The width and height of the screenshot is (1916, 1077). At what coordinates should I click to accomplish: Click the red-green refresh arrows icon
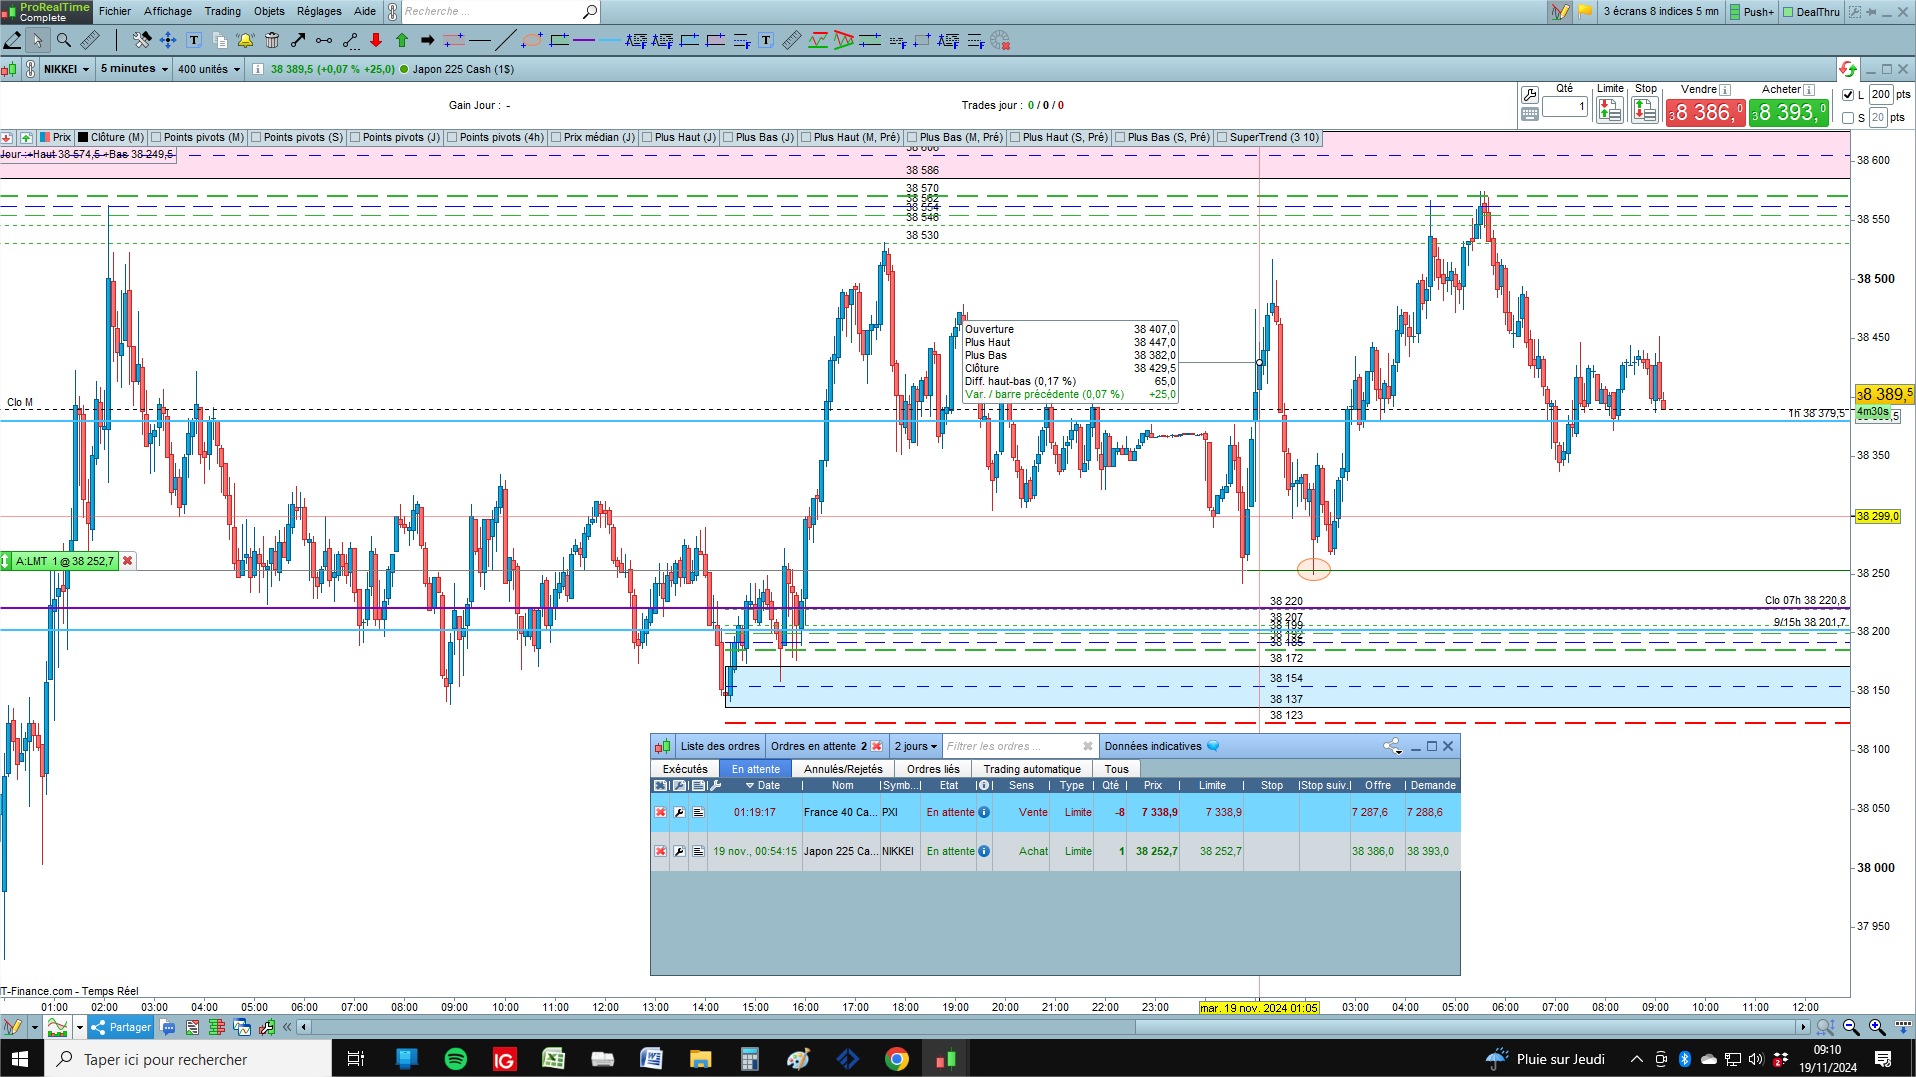pos(1847,69)
